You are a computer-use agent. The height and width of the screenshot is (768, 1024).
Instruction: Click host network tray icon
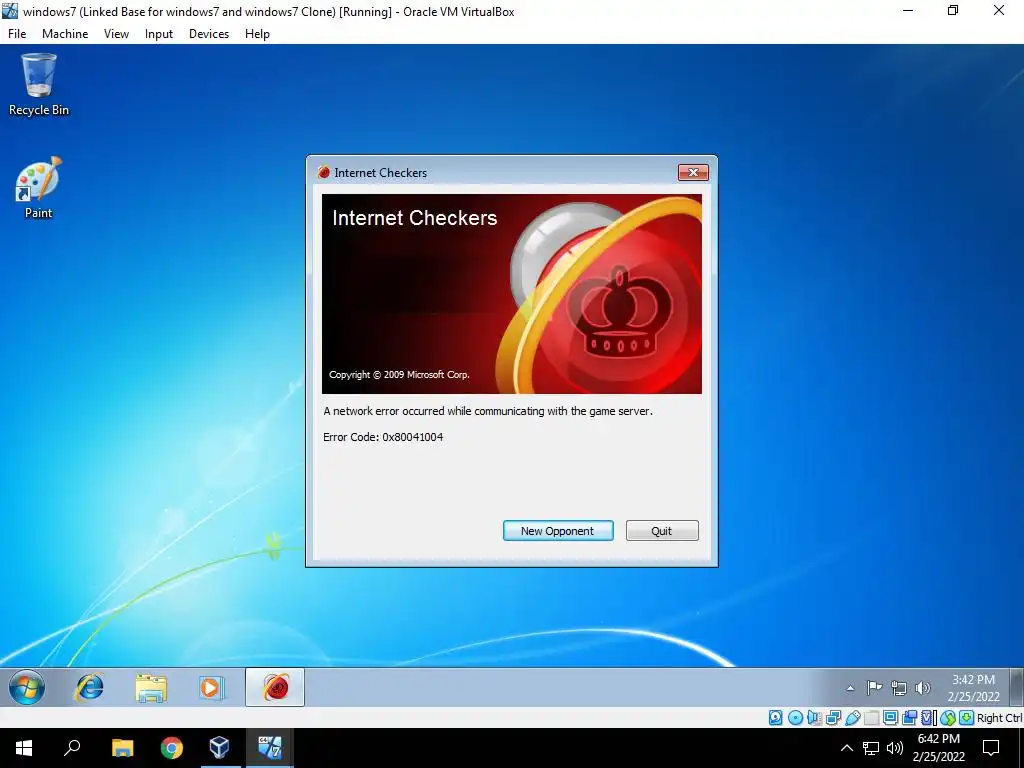(x=871, y=748)
